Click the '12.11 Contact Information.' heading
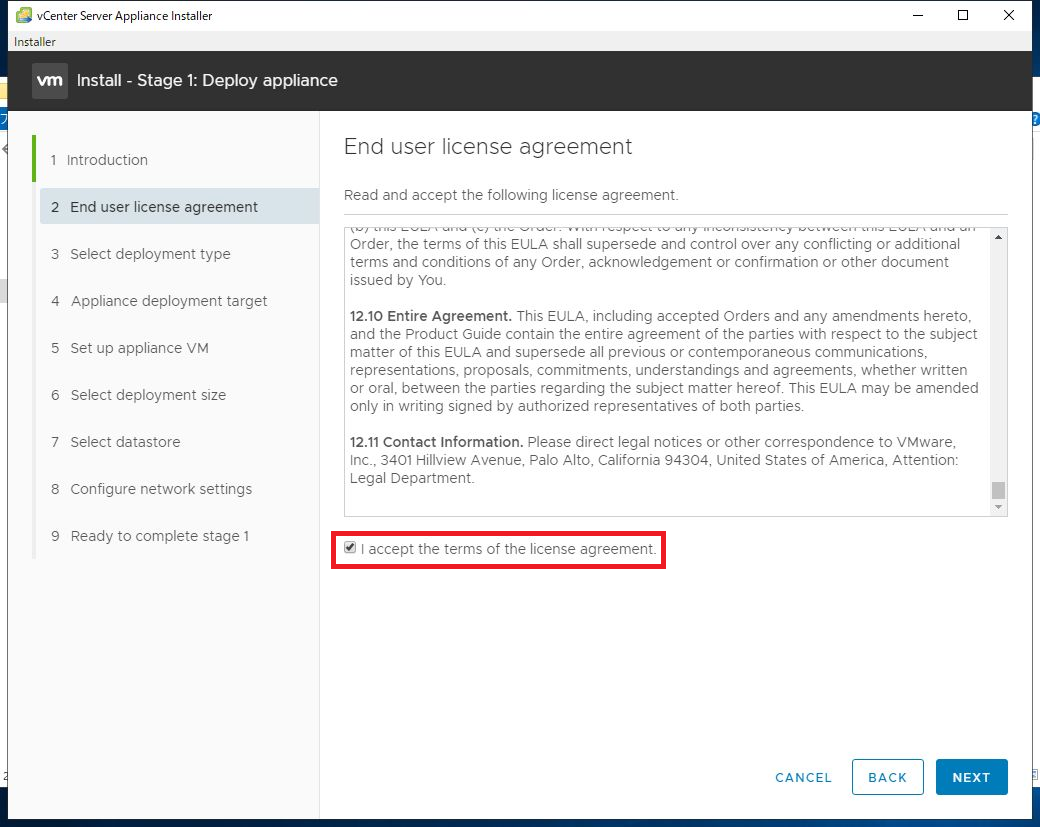Image resolution: width=1040 pixels, height=827 pixels. [436, 442]
